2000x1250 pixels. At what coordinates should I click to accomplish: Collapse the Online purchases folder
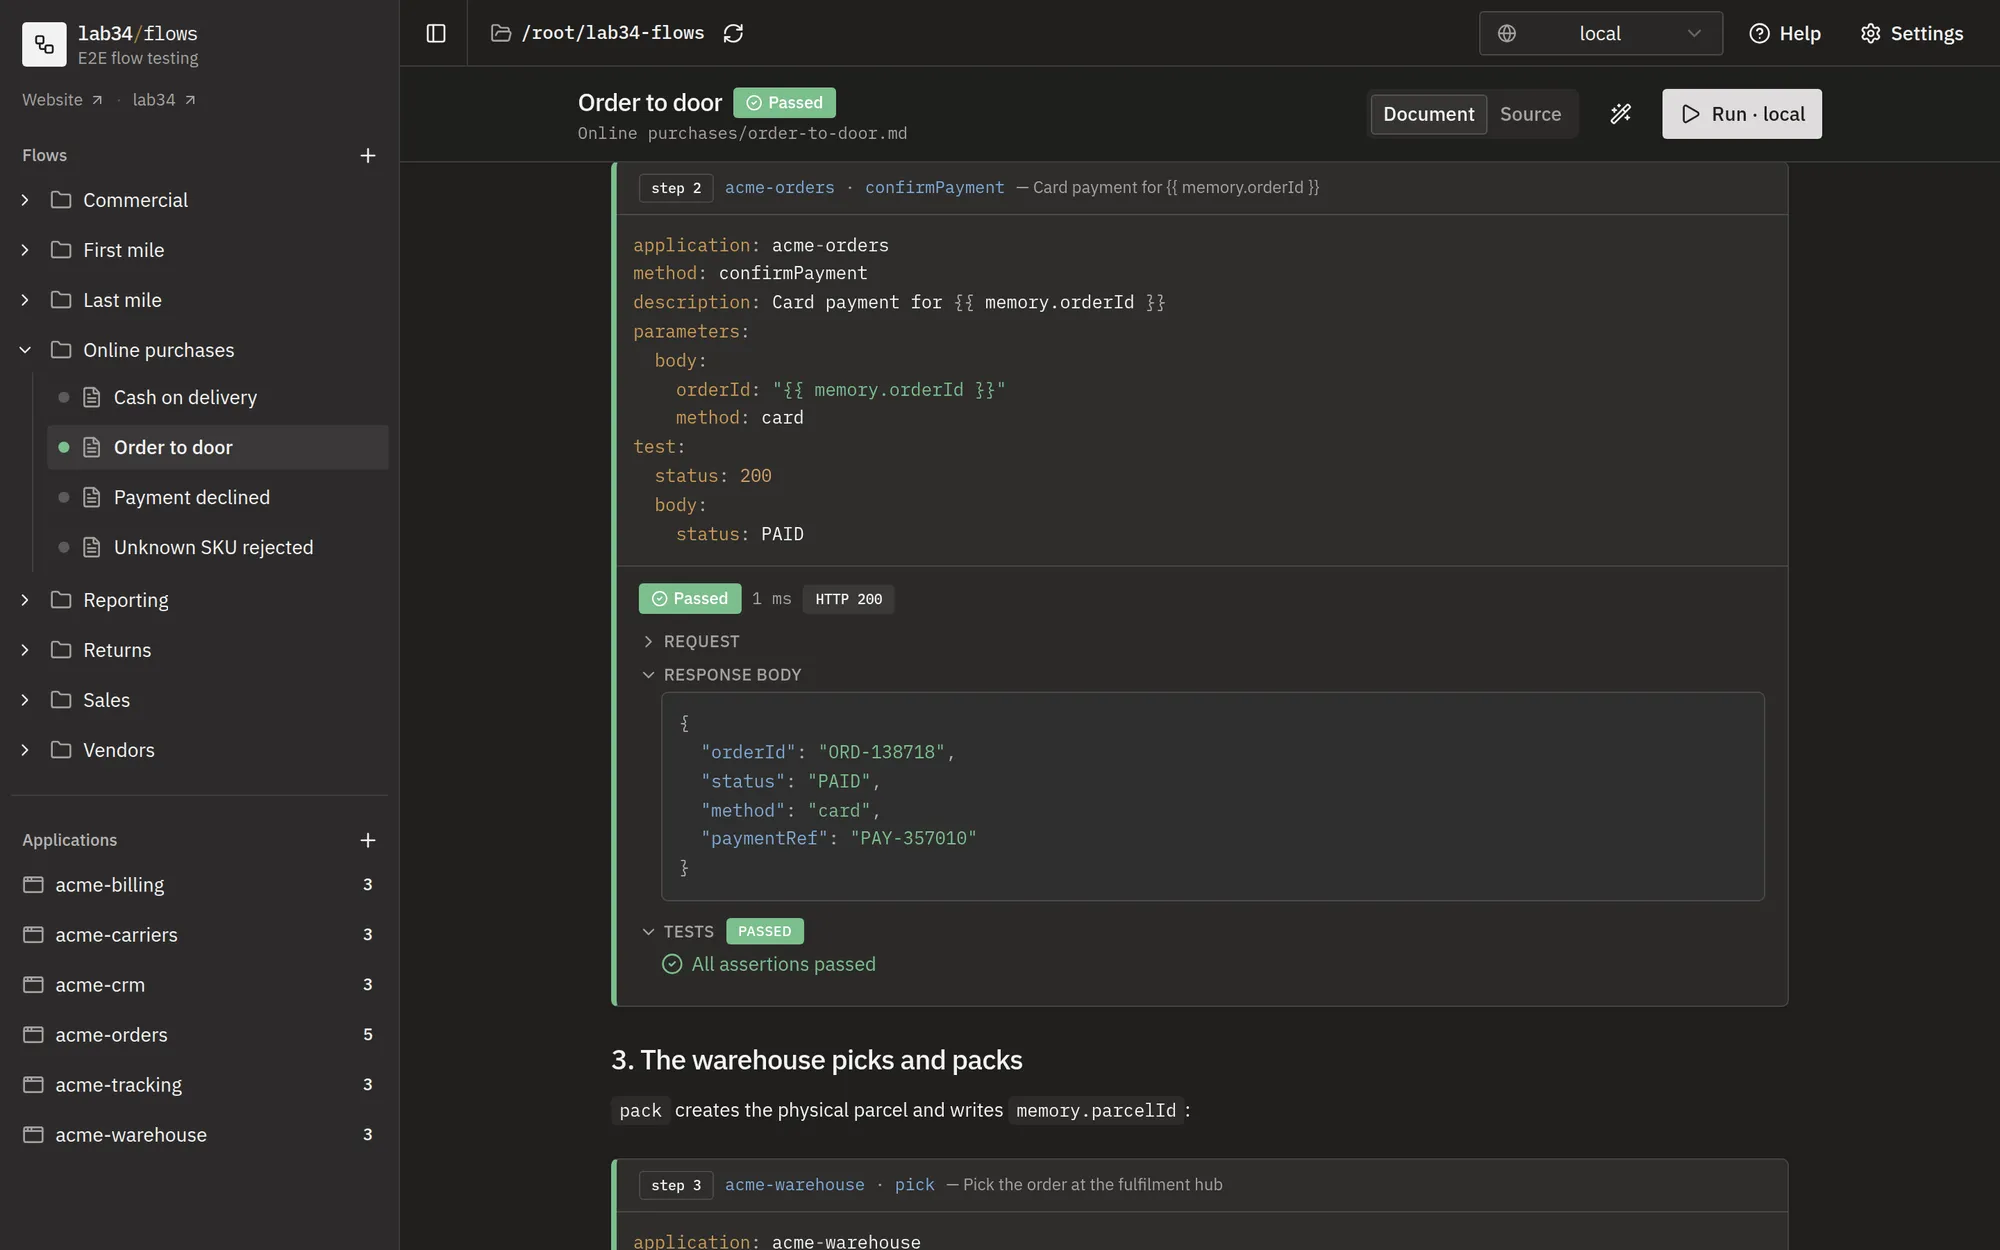click(x=26, y=350)
